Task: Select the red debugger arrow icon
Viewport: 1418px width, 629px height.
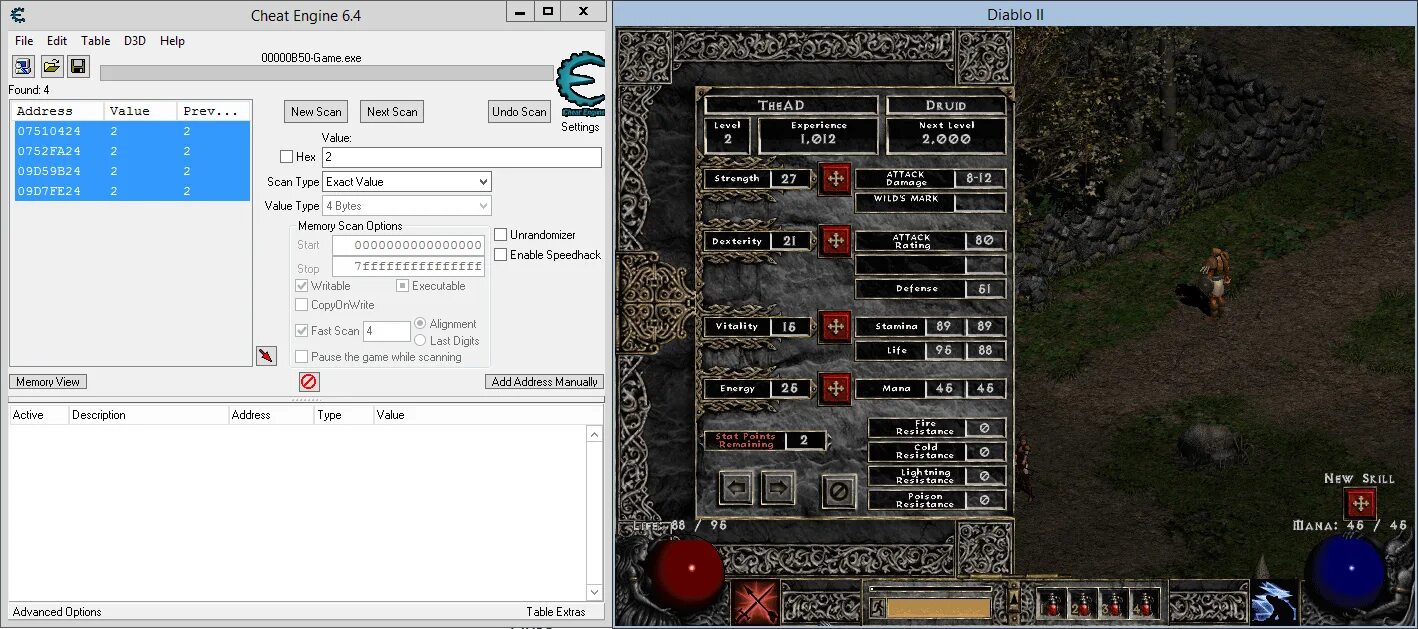Action: [x=266, y=355]
